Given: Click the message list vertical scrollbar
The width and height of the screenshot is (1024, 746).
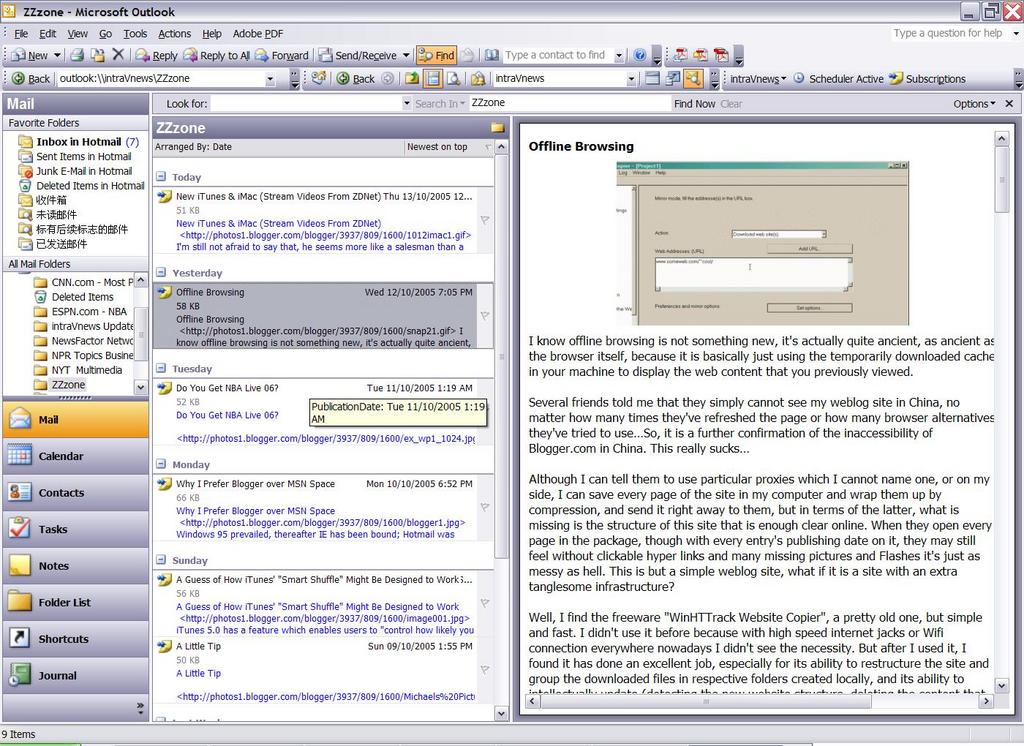Looking at the screenshot, I should tap(502, 430).
